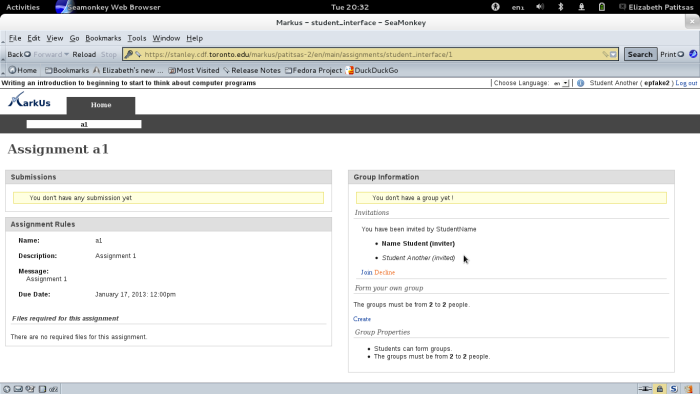The image size is (700, 394).
Task: Click the Create group link
Action: [x=362, y=319]
